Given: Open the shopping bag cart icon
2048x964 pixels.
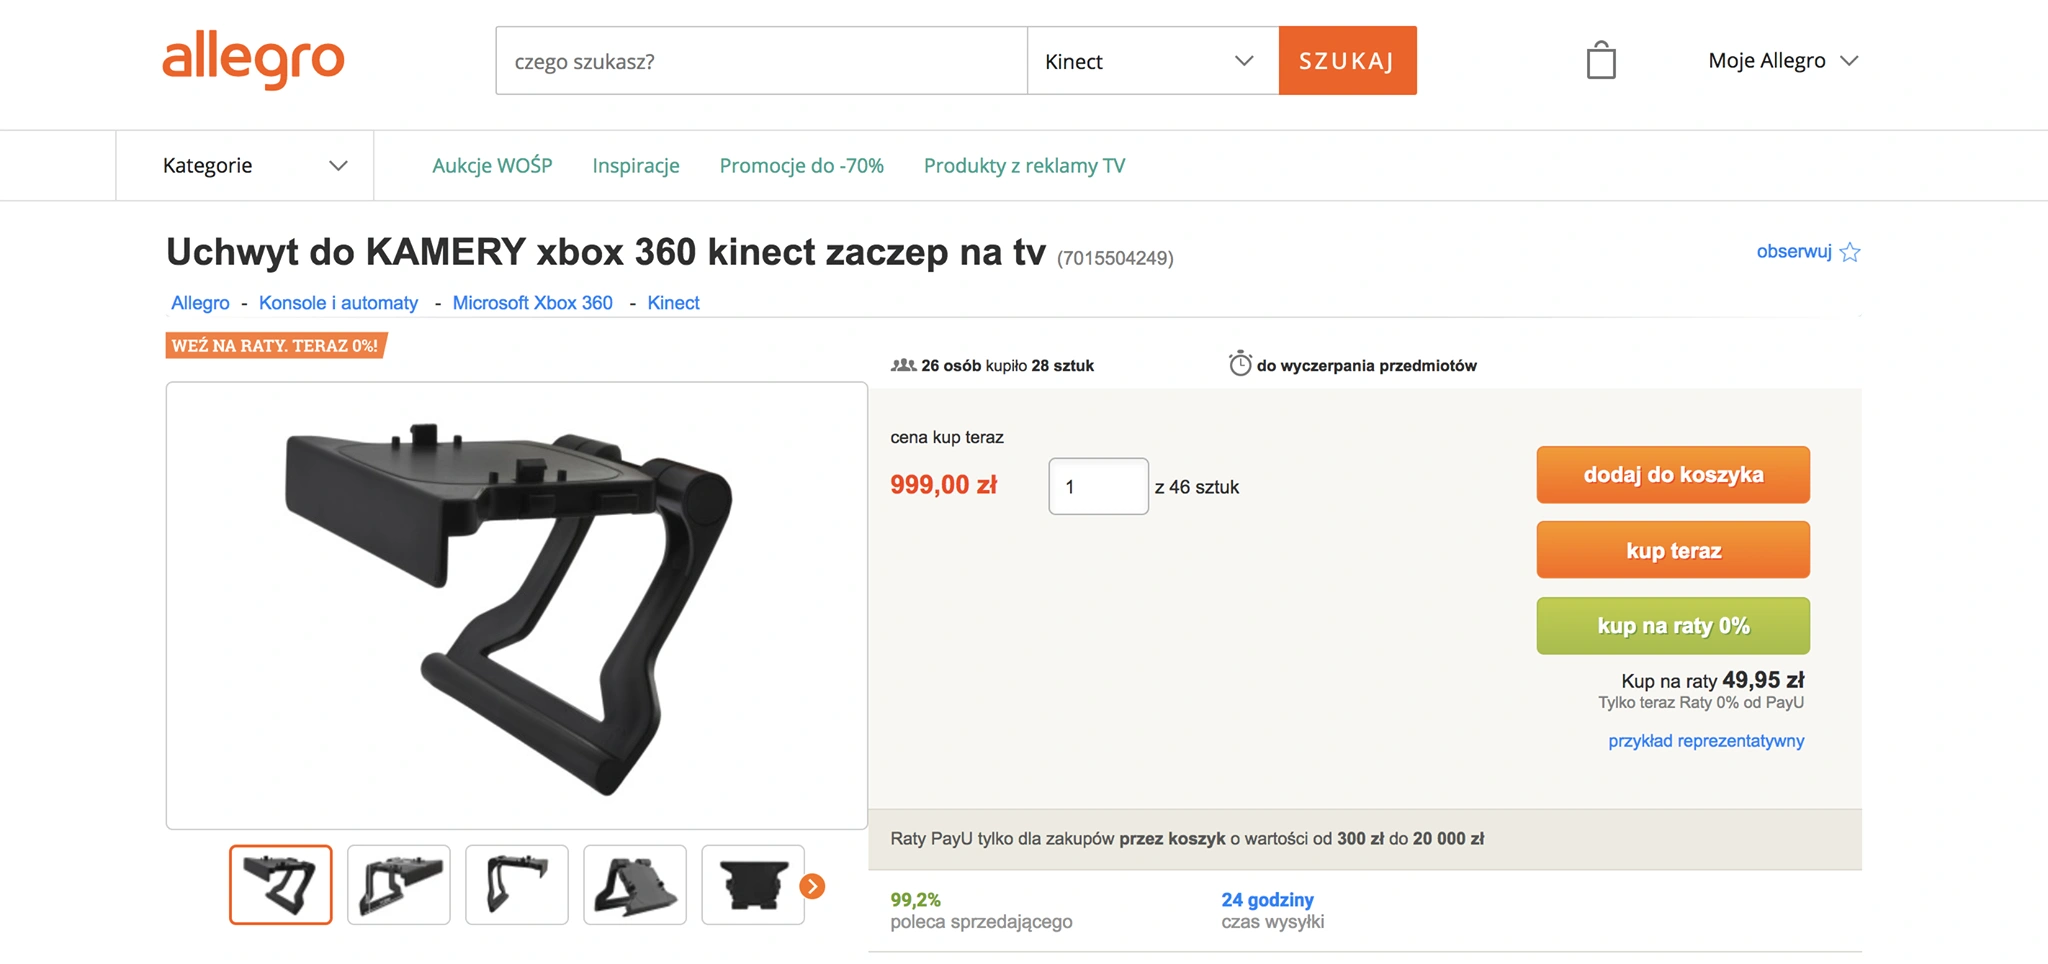Looking at the screenshot, I should (1601, 60).
